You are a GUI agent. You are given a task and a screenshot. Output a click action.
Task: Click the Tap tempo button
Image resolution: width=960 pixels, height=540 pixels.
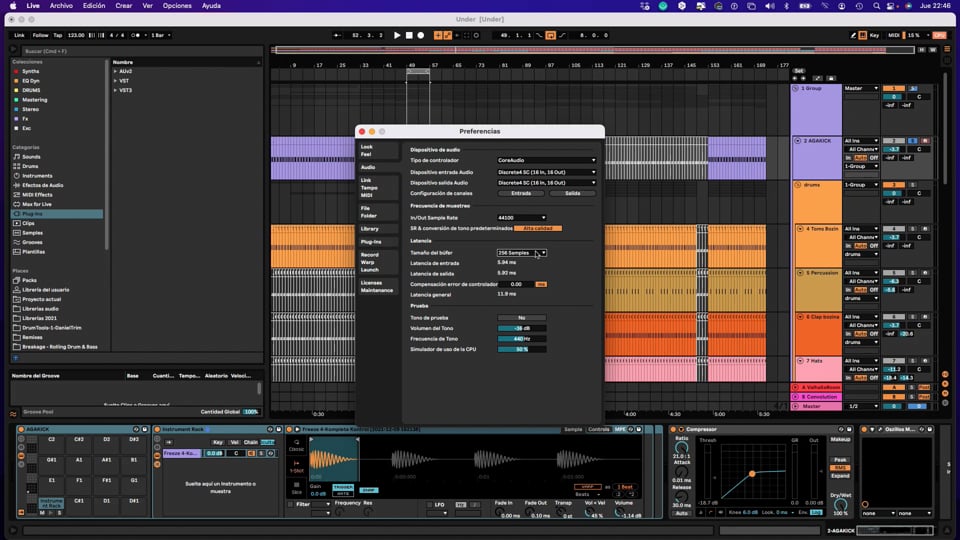coord(58,36)
